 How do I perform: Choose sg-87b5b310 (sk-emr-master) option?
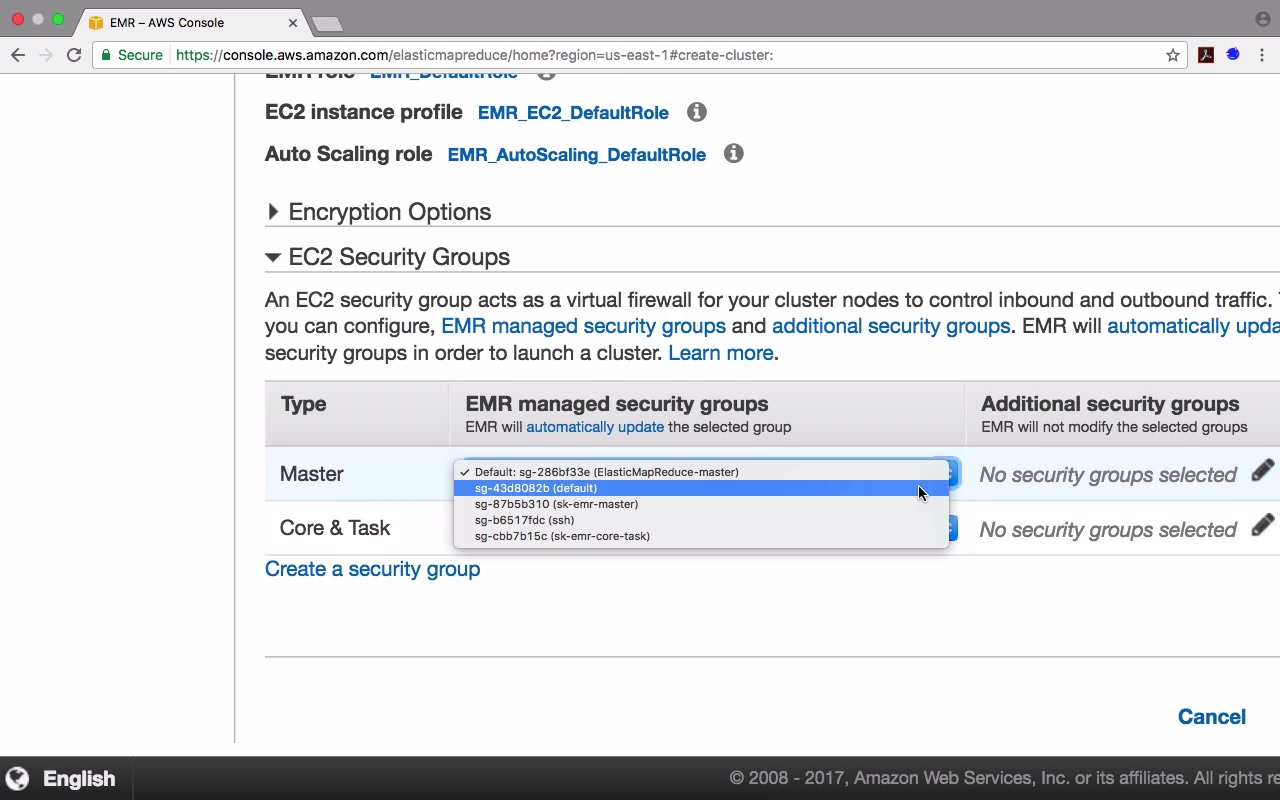coord(556,504)
